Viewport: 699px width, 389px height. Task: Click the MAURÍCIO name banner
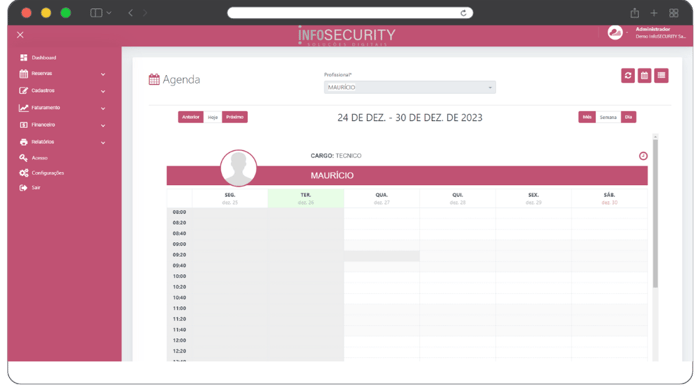(x=407, y=176)
